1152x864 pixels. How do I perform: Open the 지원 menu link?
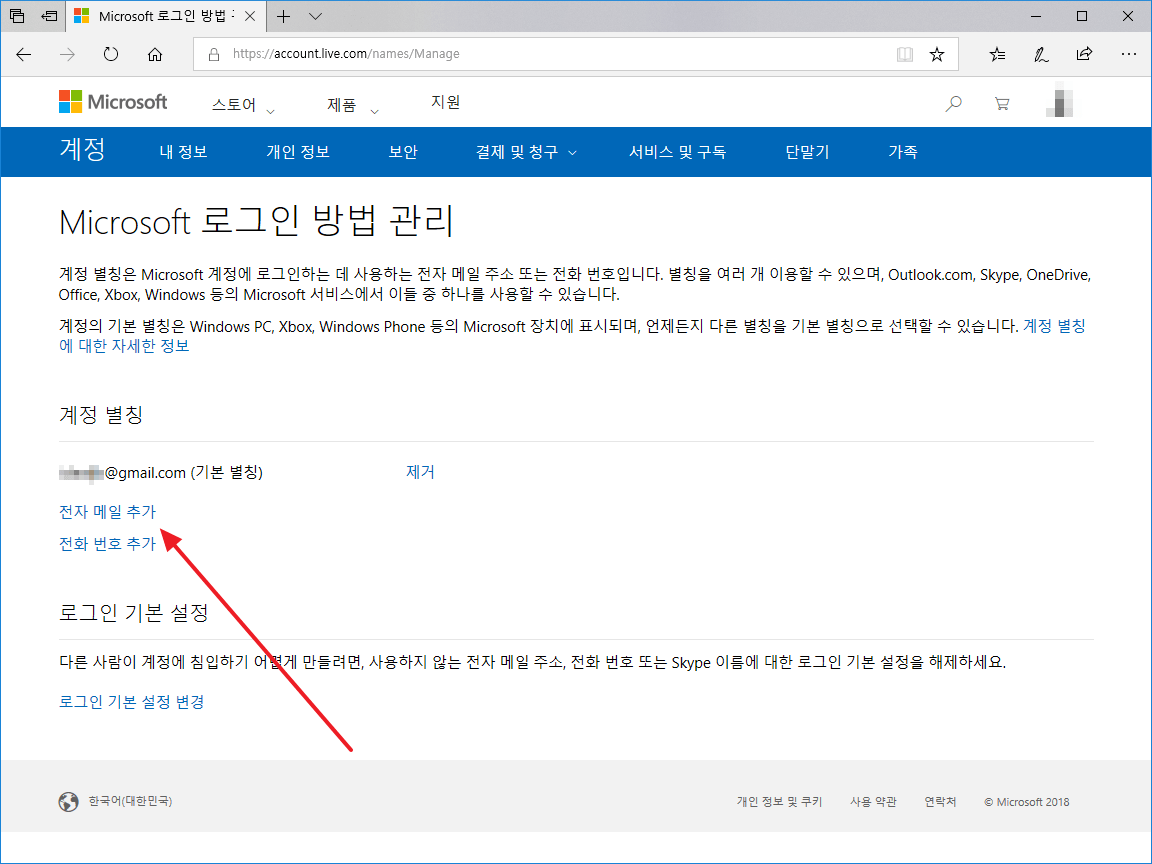(445, 102)
